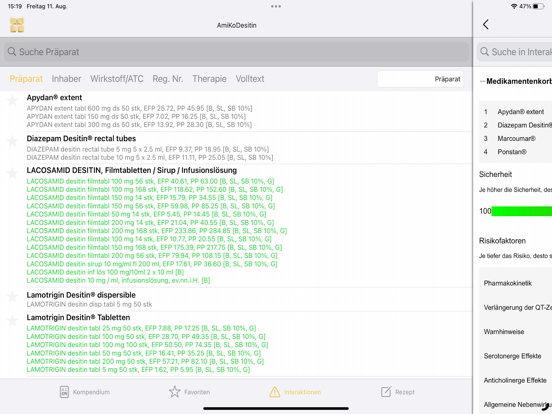Select the Volltext search tab
This screenshot has width=552, height=414.
(x=250, y=79)
